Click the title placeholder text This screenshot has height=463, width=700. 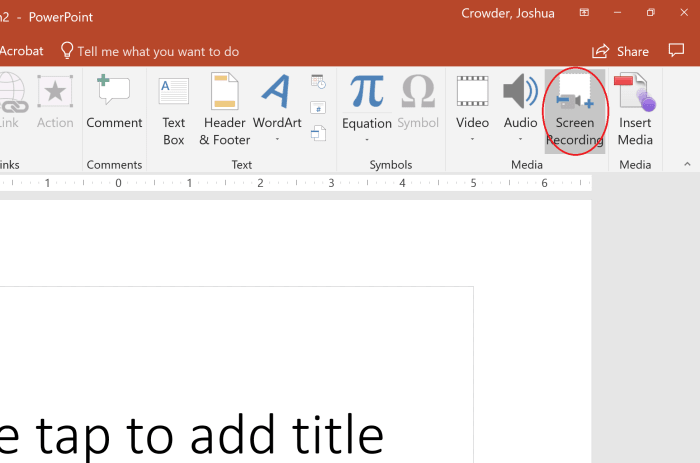pos(192,435)
